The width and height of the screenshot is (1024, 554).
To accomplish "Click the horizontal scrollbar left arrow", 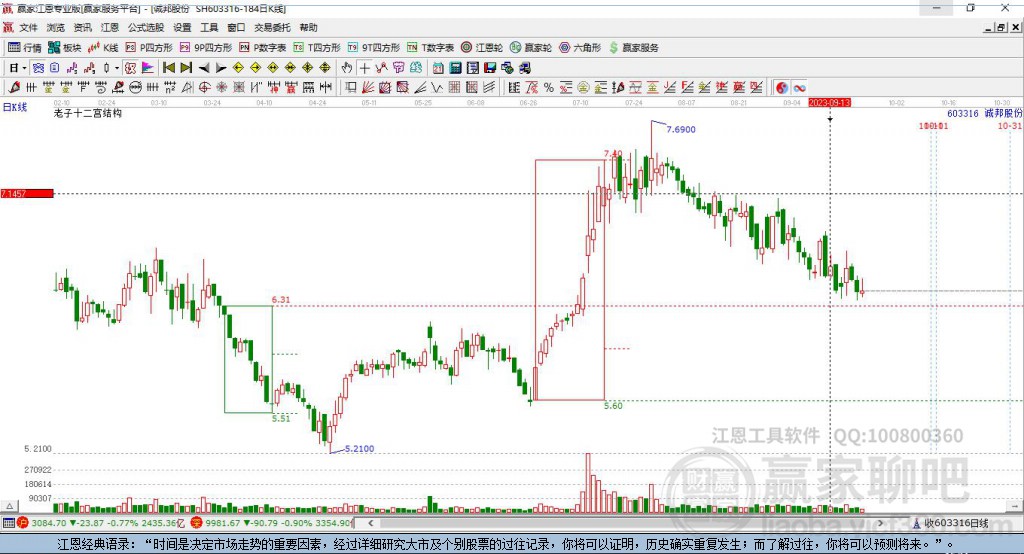I will (370, 523).
